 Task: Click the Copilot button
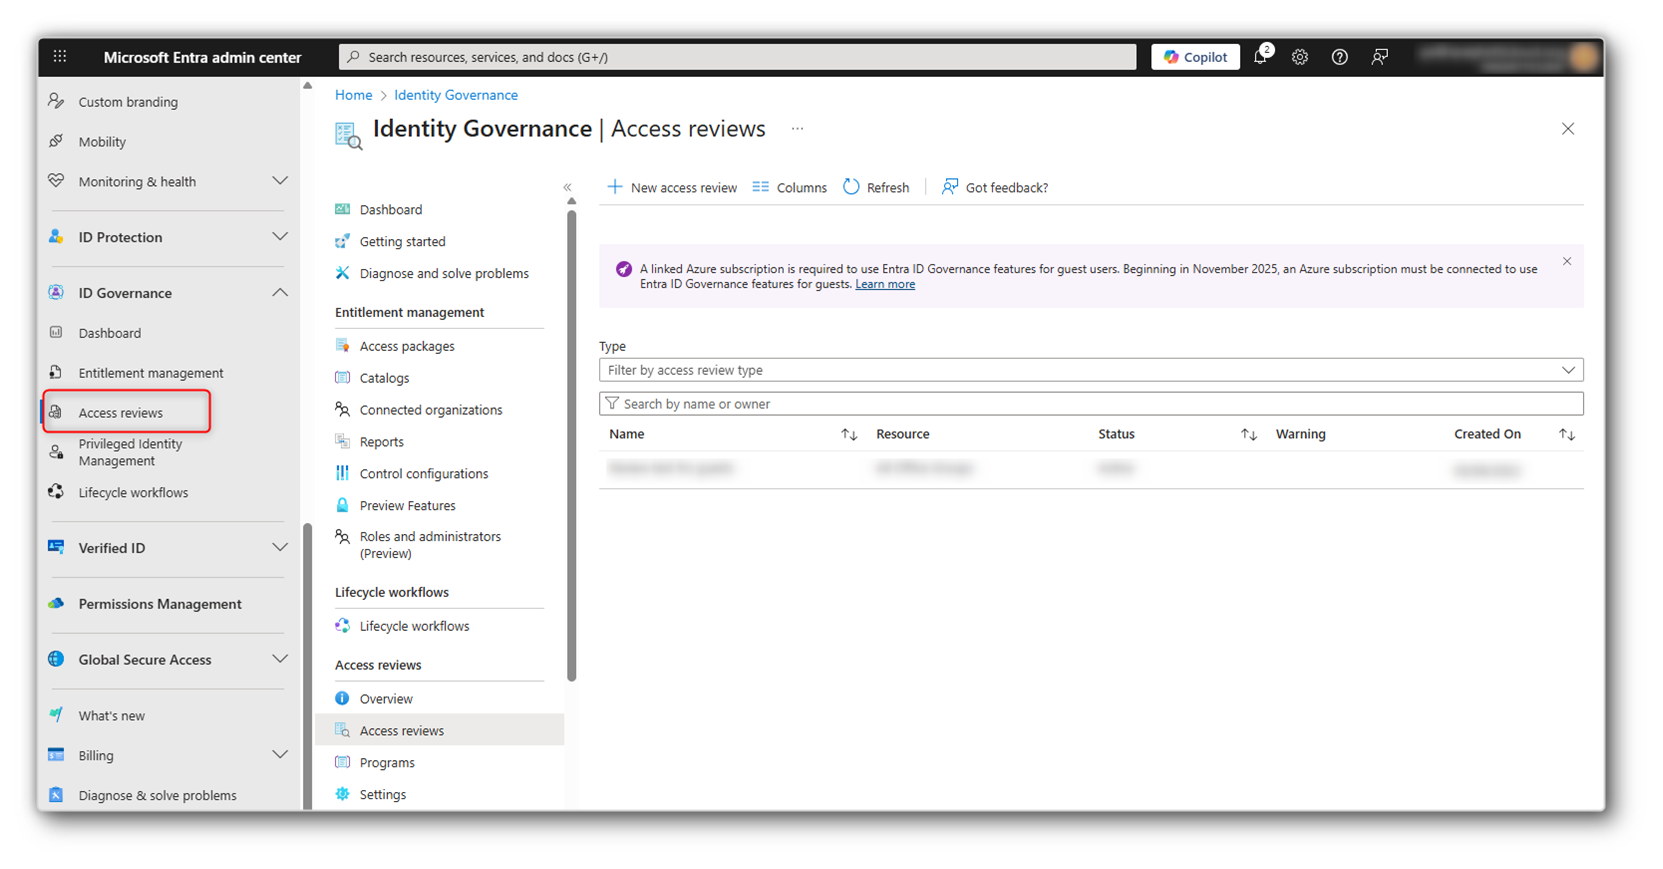point(1195,57)
